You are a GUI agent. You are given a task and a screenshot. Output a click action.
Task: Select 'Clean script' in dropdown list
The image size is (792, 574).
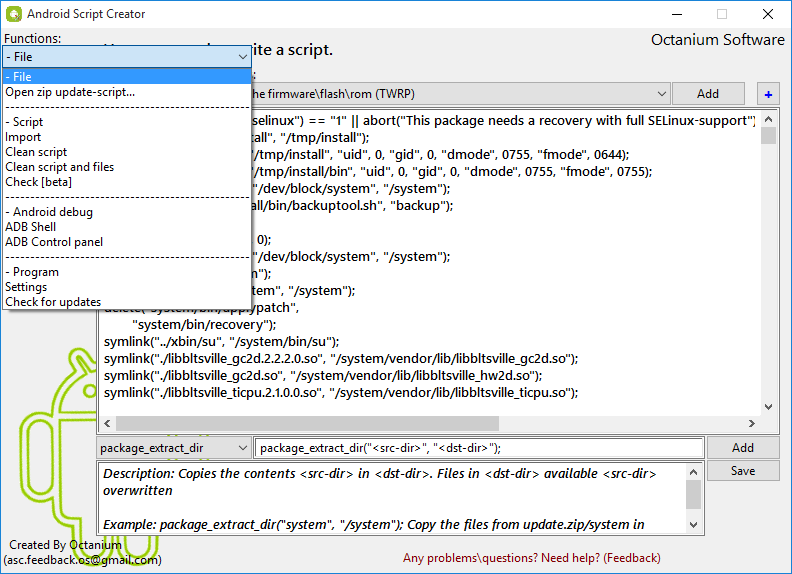click(x=36, y=152)
